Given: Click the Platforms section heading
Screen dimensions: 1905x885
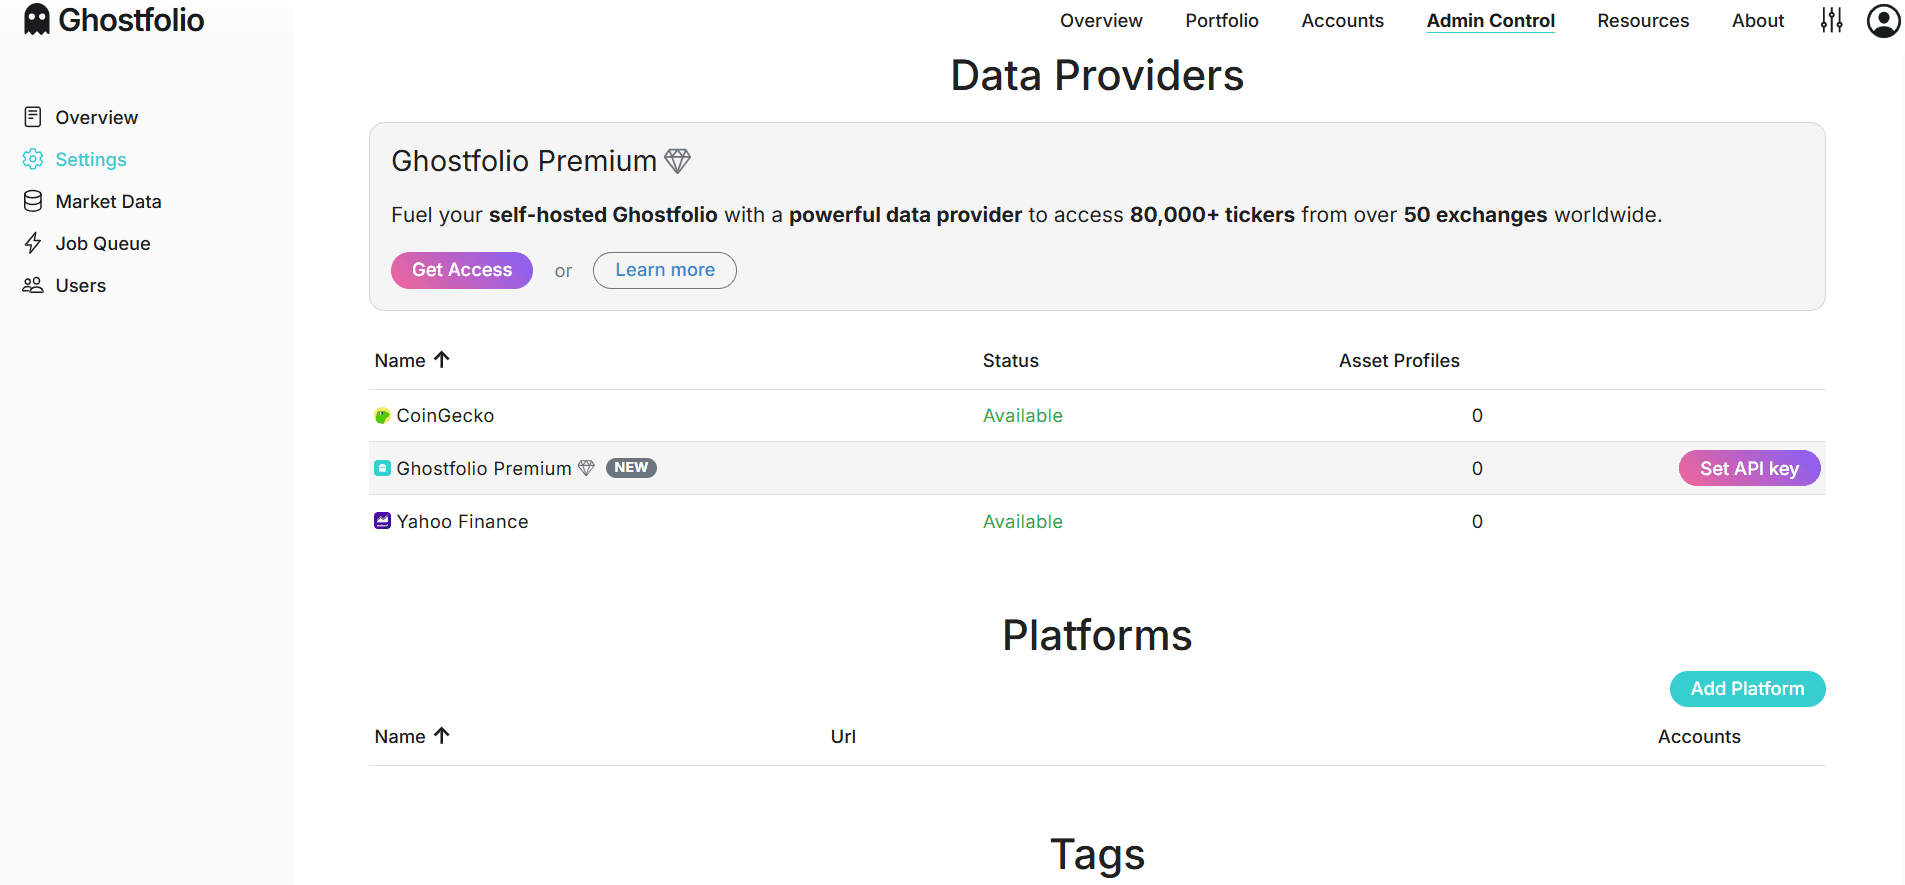Looking at the screenshot, I should (x=1097, y=636).
